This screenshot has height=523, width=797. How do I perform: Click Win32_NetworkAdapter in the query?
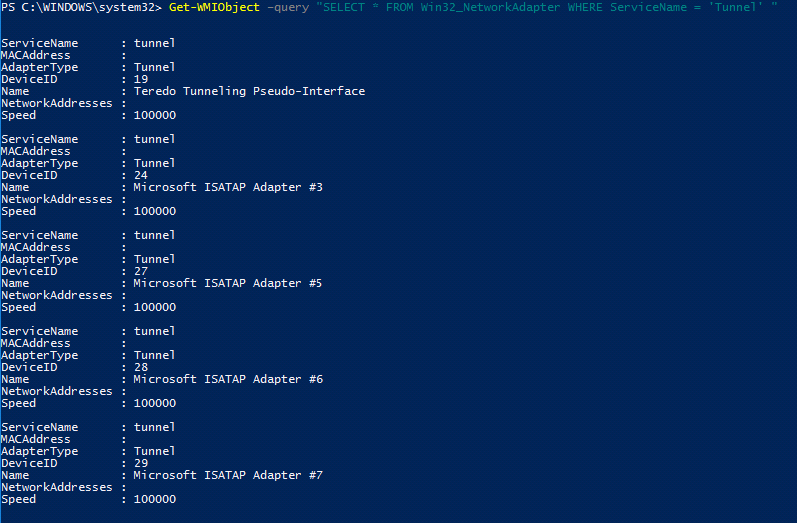click(491, 8)
